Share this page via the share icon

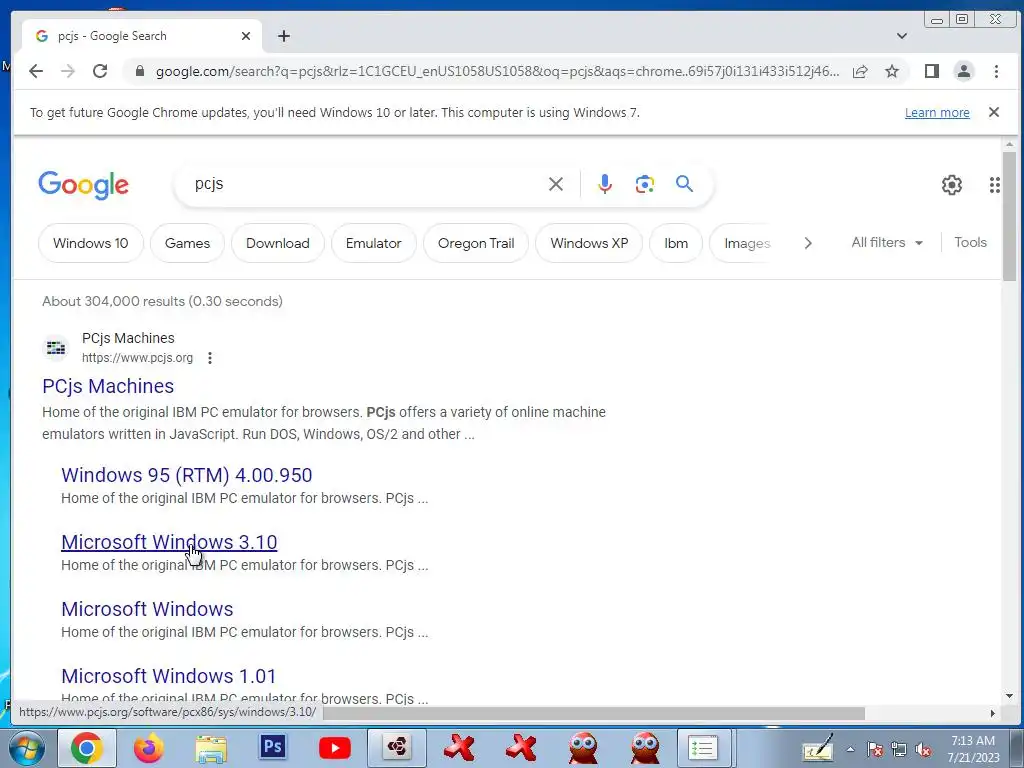[860, 71]
